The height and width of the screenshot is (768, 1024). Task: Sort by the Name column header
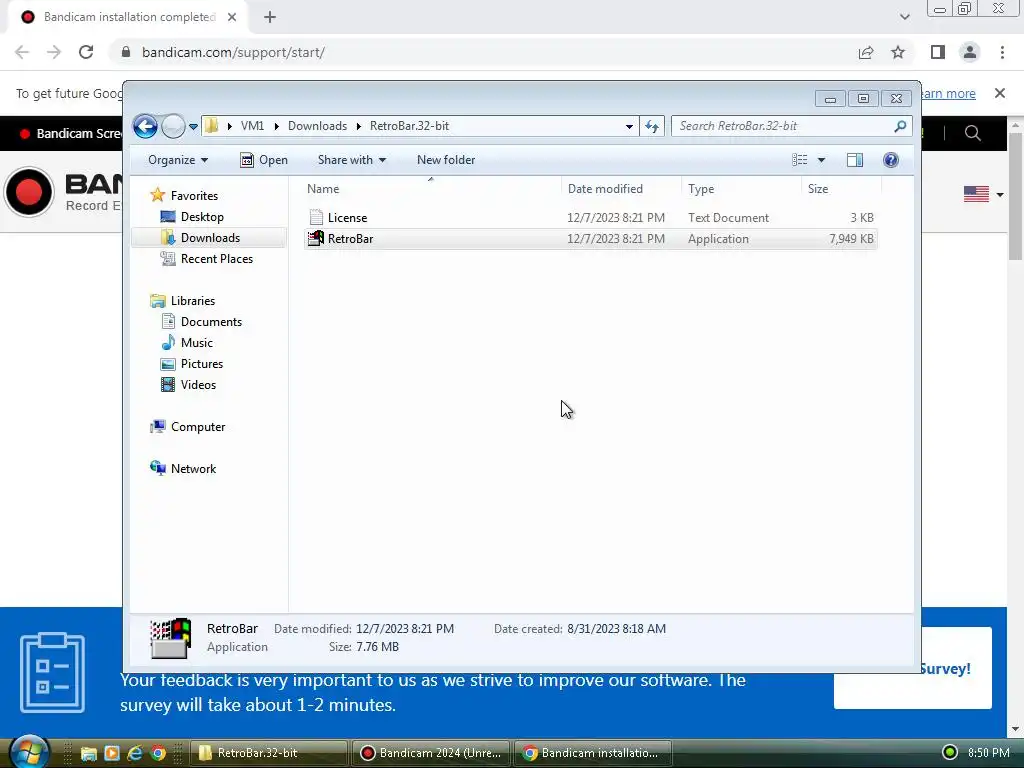pyautogui.click(x=431, y=189)
